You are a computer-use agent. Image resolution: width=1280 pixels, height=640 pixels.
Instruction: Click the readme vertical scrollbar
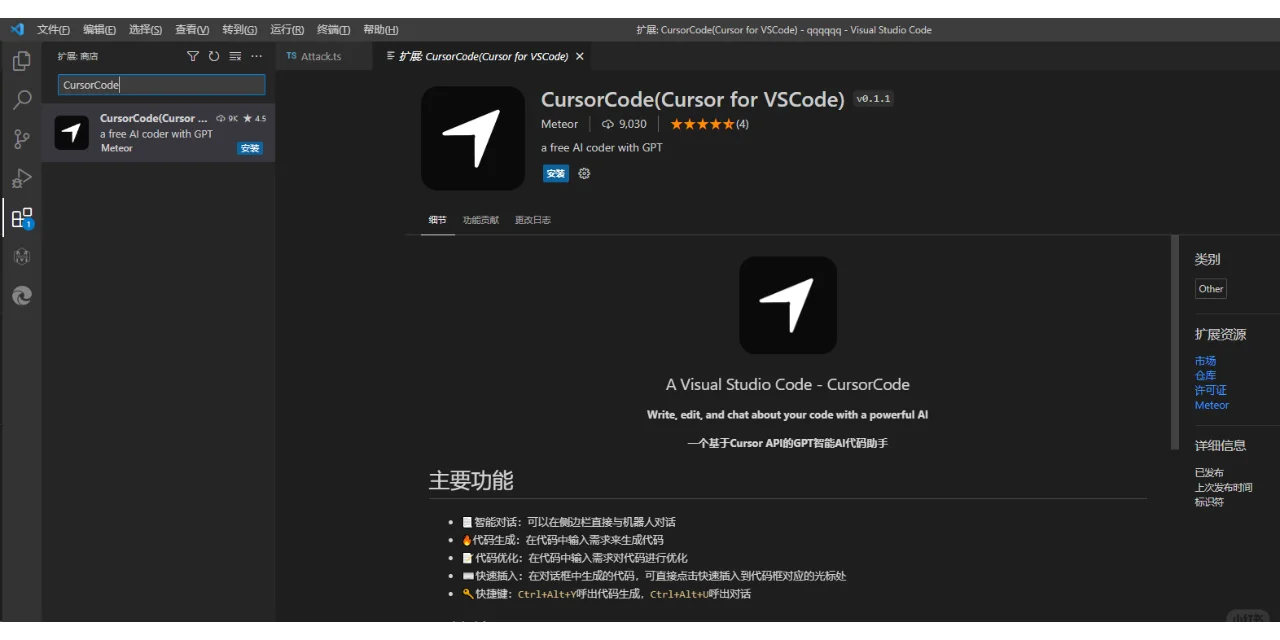coord(1176,343)
